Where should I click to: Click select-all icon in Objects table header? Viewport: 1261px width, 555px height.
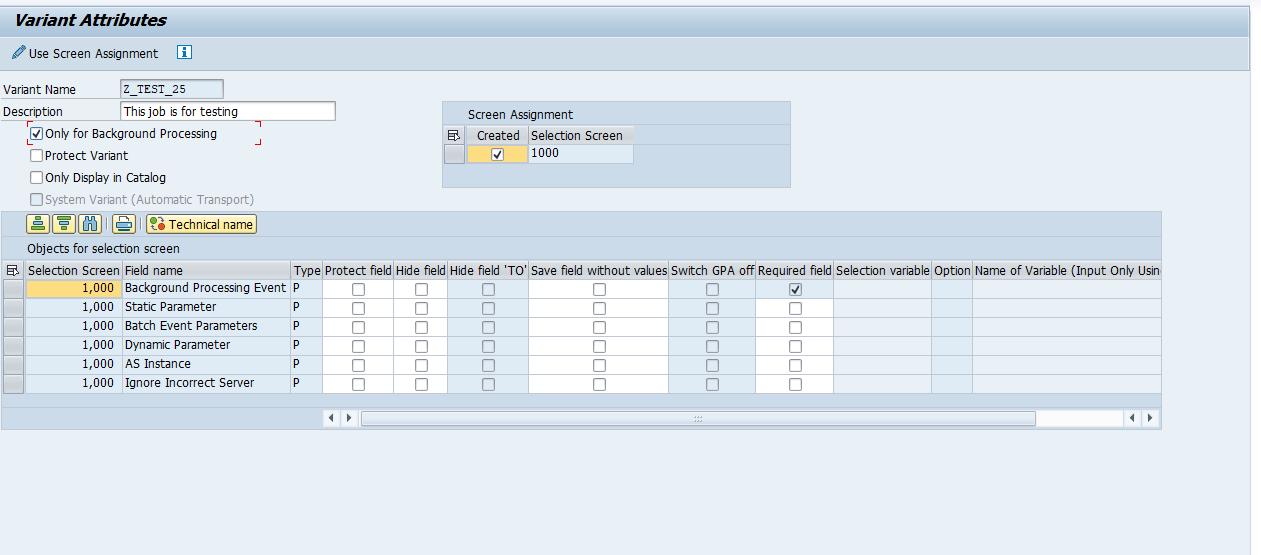pyautogui.click(x=13, y=270)
